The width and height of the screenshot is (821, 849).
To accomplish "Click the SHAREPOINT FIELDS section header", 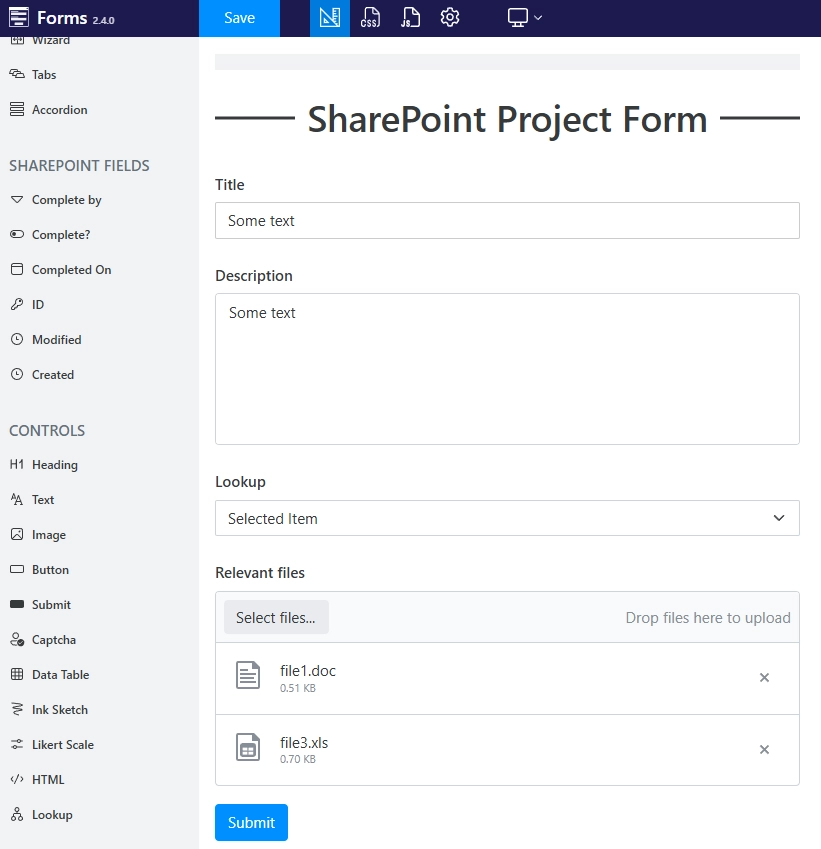I will (79, 166).
